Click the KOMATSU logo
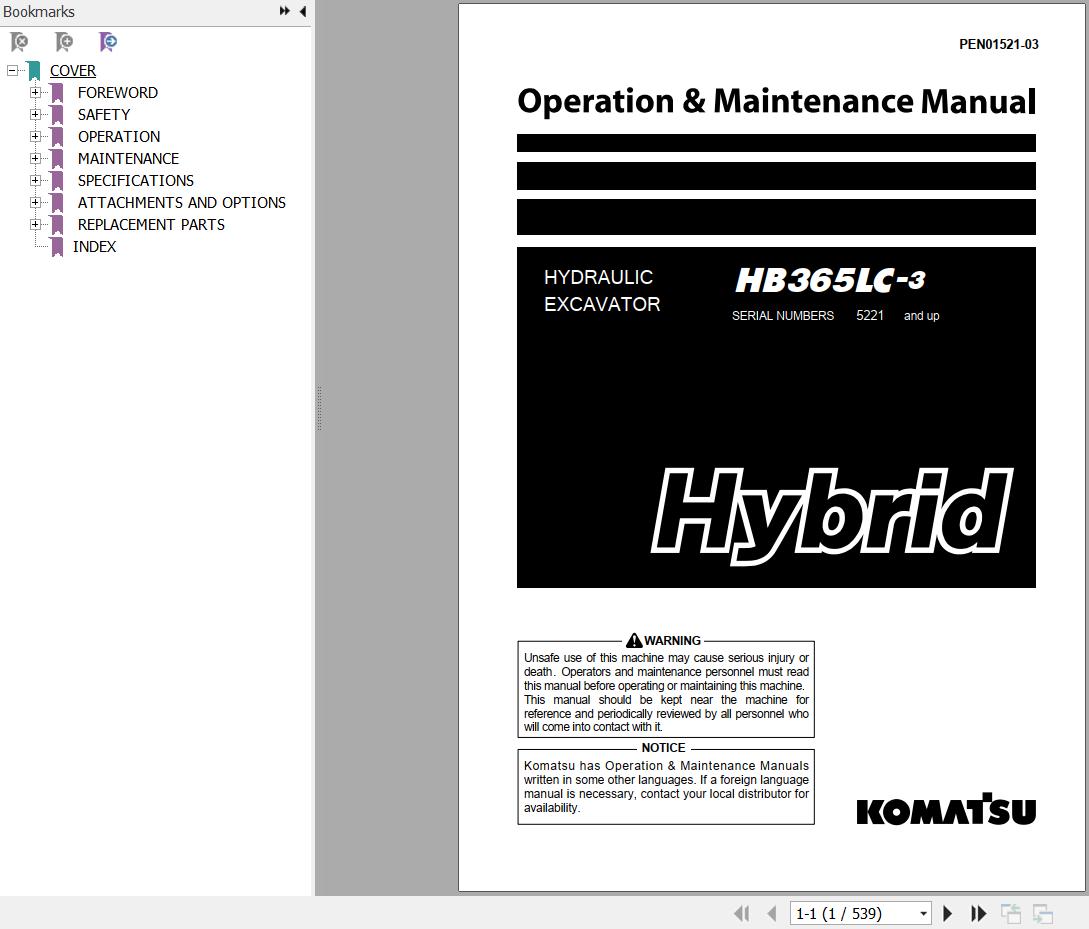Screen dimensions: 1089x929 point(946,810)
